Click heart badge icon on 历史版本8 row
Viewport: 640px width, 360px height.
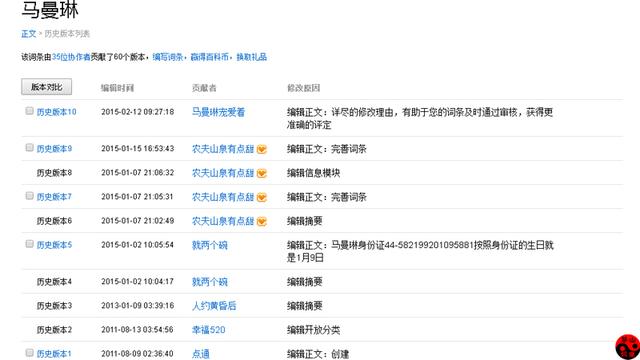pos(262,173)
